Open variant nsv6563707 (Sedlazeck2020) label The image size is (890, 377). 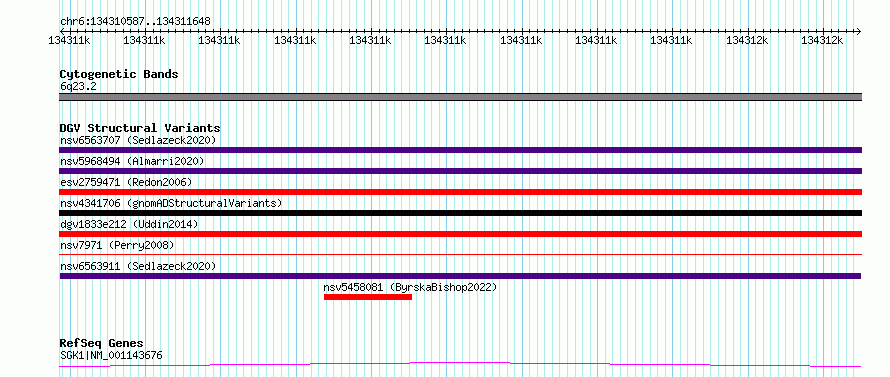(138, 140)
